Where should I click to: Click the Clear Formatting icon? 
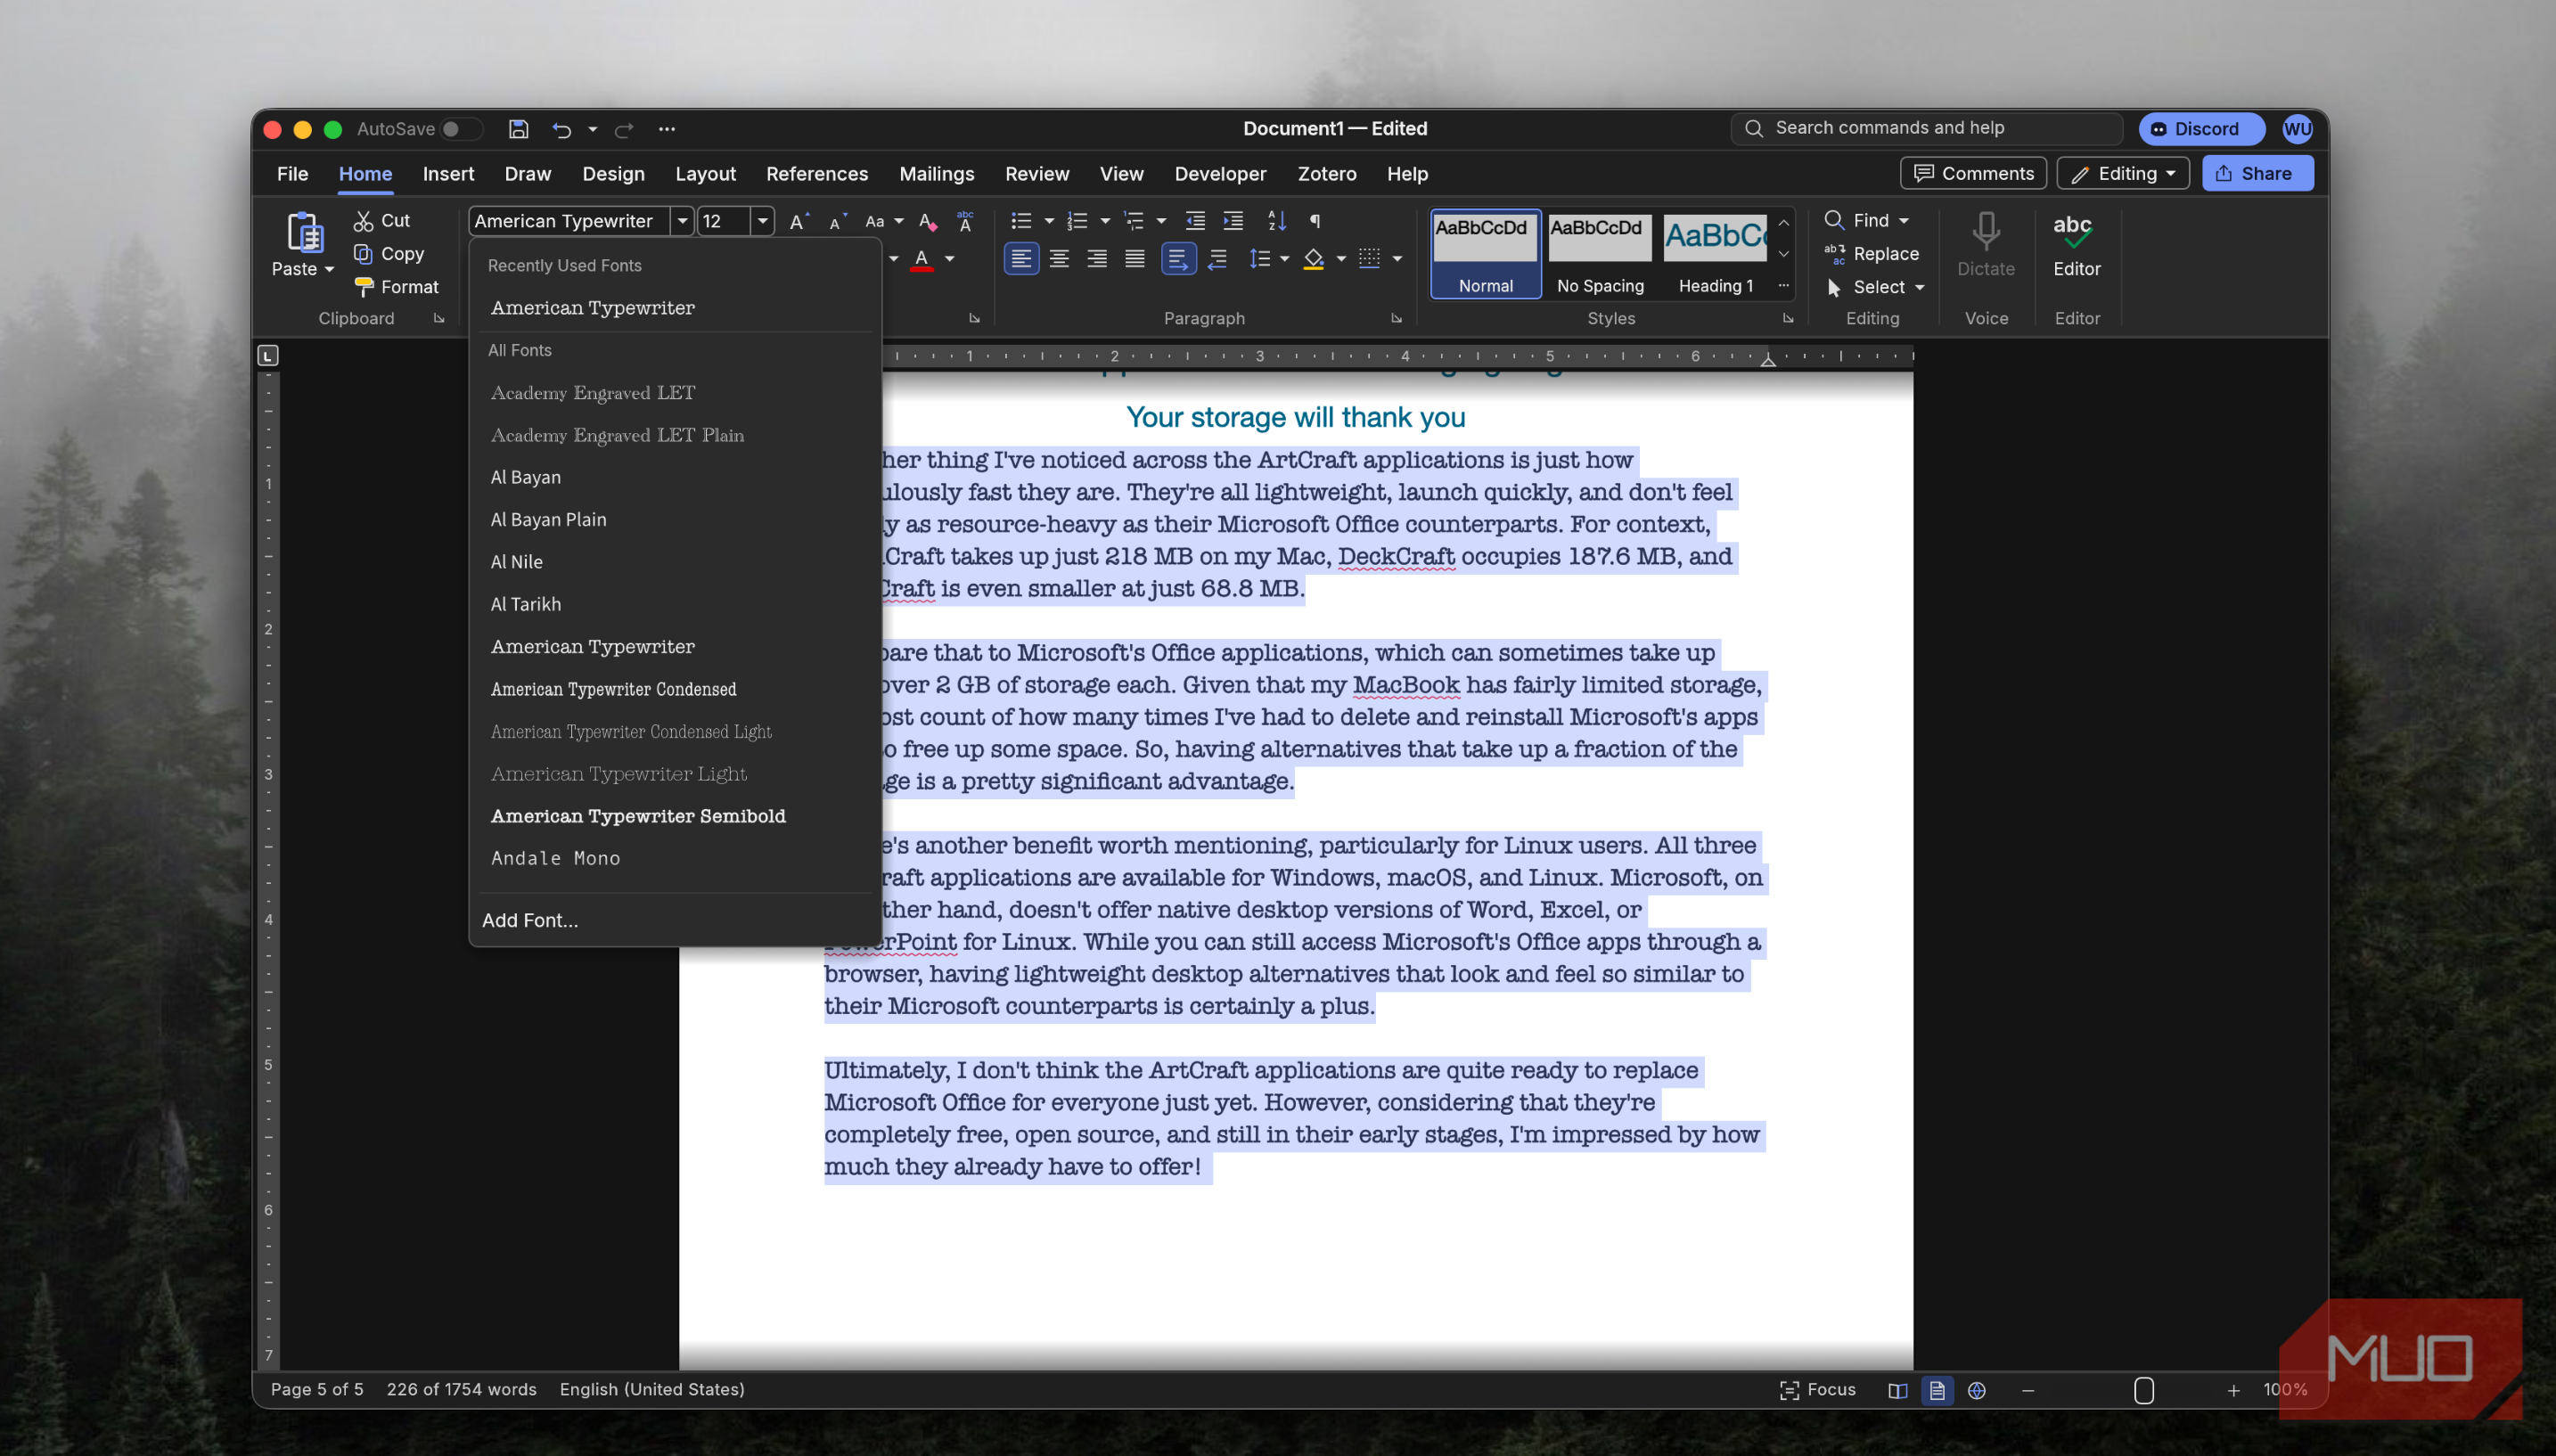pyautogui.click(x=927, y=221)
